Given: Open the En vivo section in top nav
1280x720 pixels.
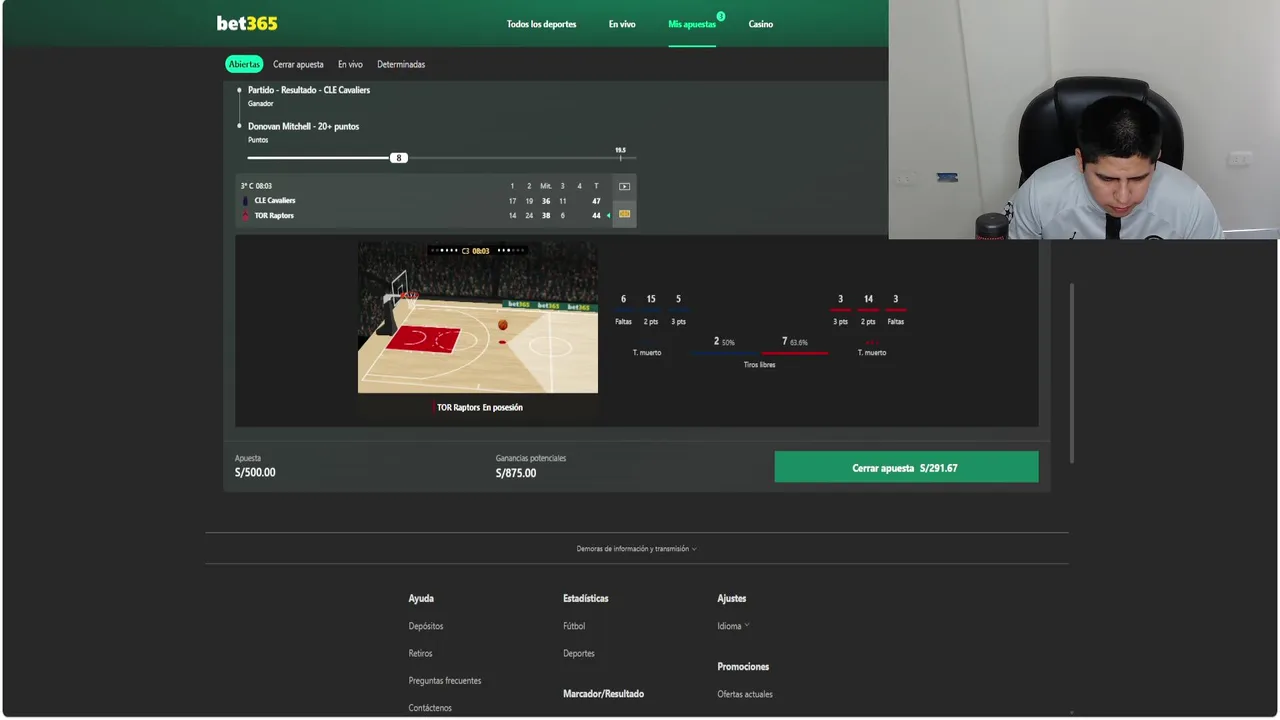Looking at the screenshot, I should pyautogui.click(x=622, y=24).
